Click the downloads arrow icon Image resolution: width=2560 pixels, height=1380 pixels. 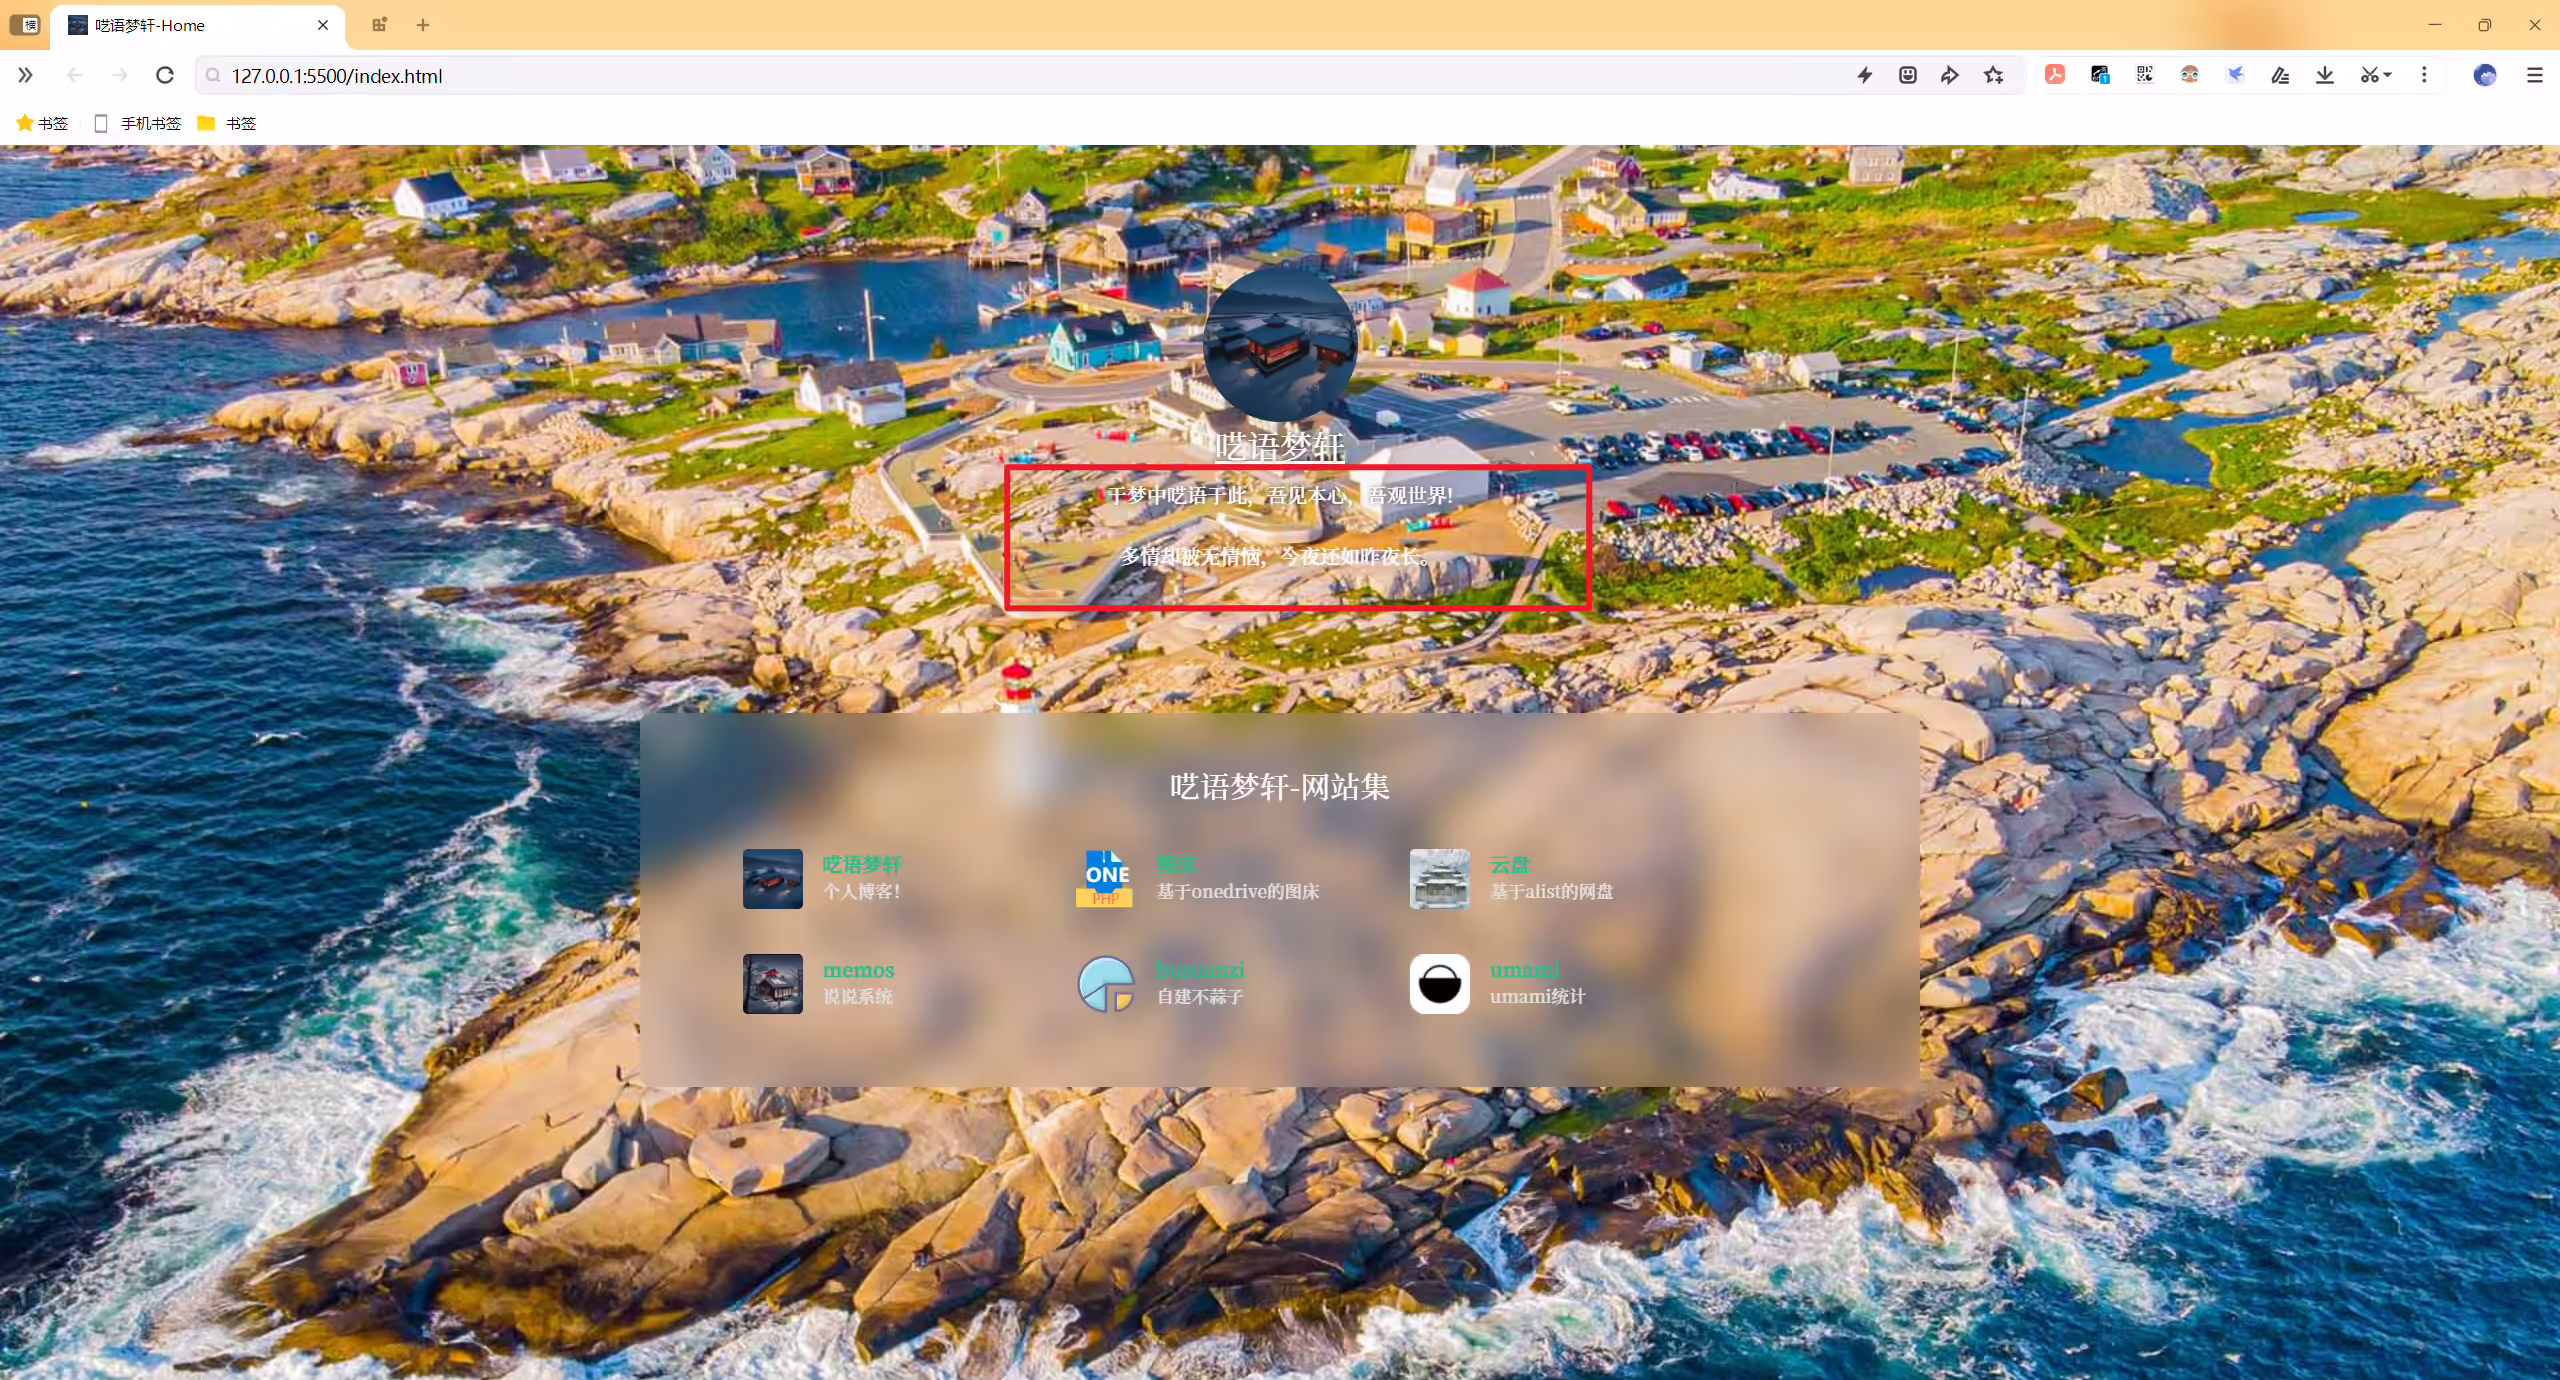click(x=2325, y=75)
